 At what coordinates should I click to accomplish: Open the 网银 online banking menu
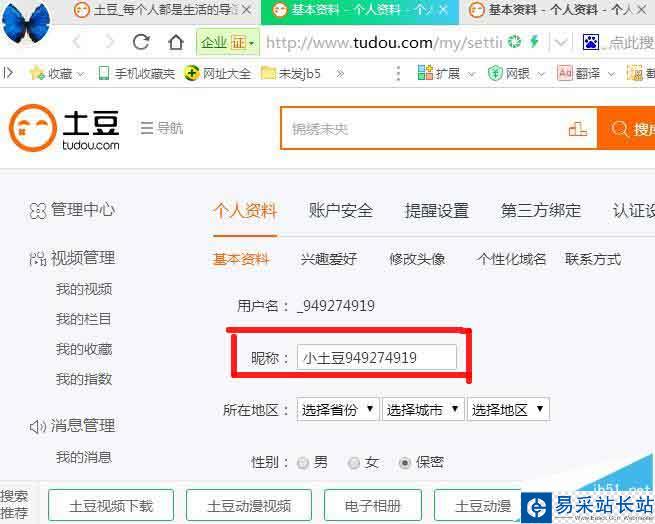click(517, 74)
